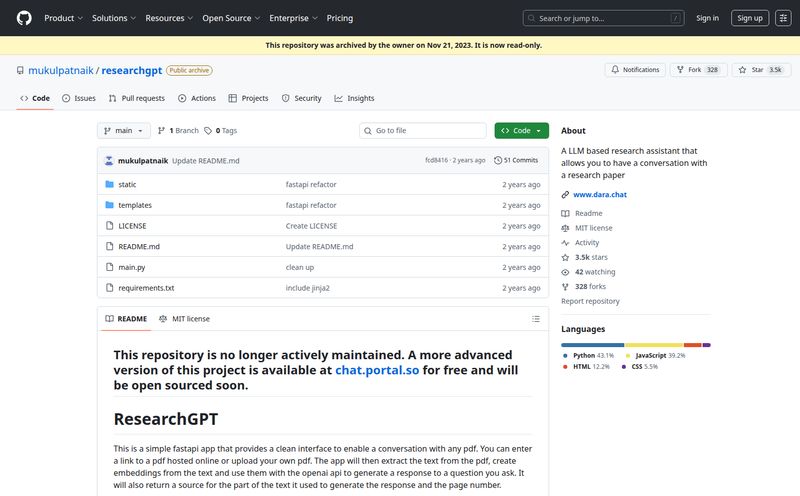
Task: Click the CSS 5.5% language link
Action: point(640,367)
